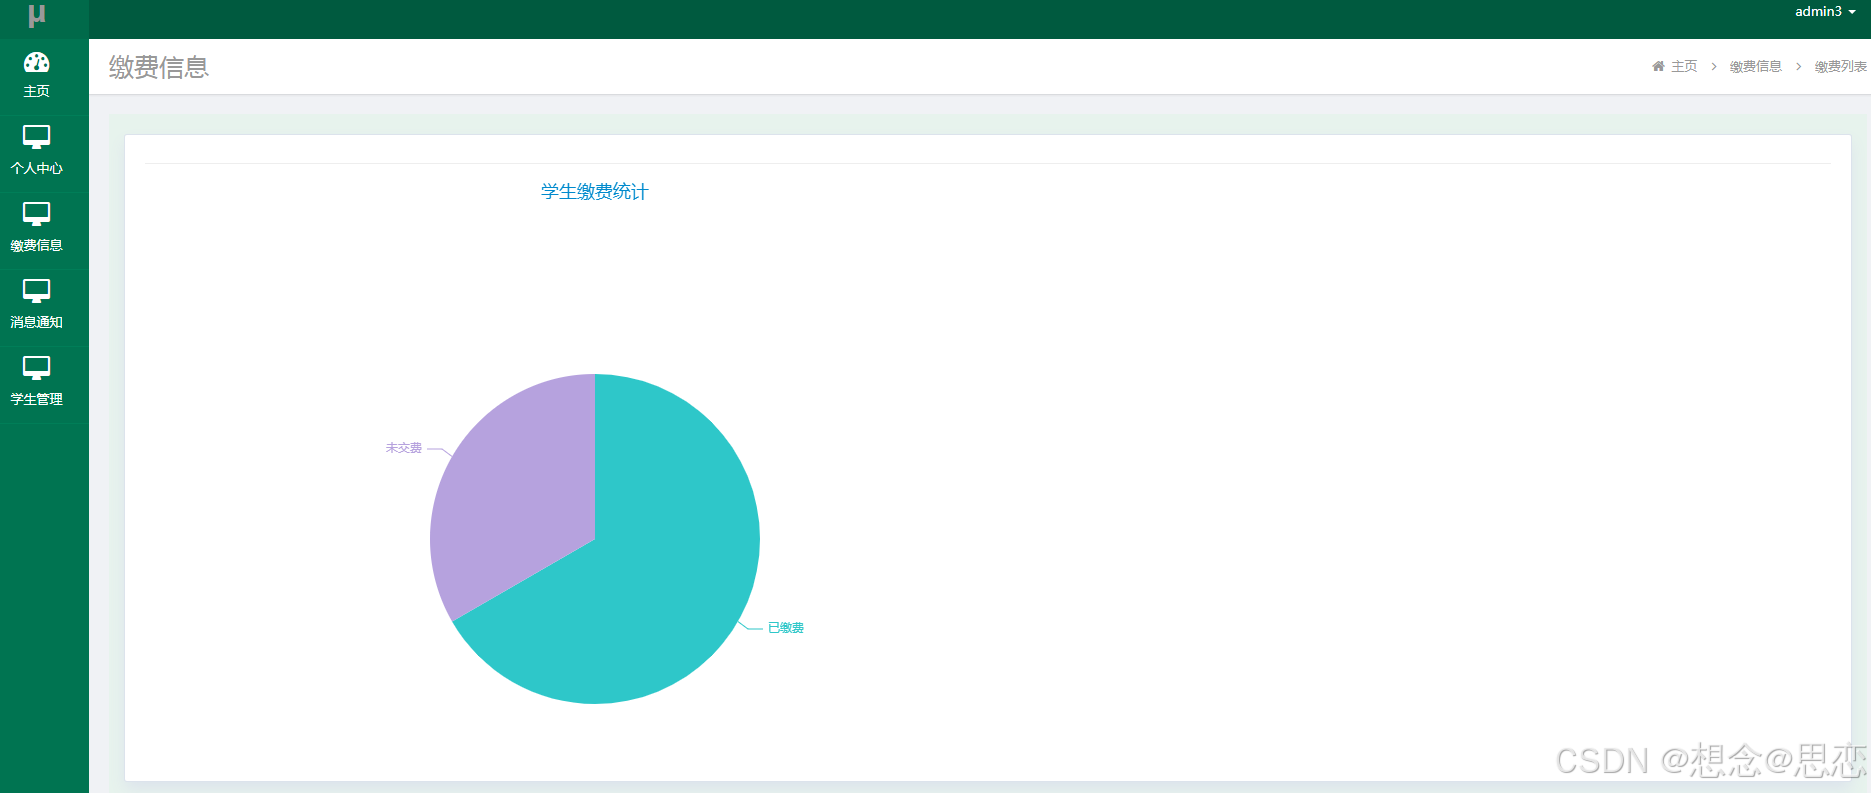Go to 主页 via breadcrumb link
Viewport: 1871px width, 793px height.
[1684, 66]
